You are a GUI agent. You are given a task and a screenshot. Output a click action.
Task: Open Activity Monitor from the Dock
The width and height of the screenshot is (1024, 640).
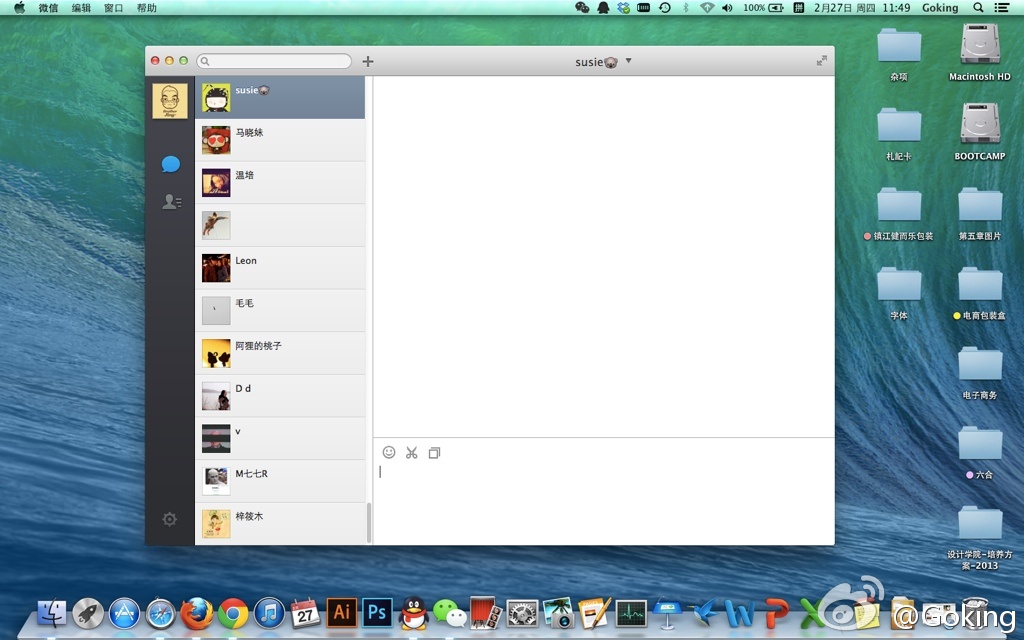[x=631, y=613]
